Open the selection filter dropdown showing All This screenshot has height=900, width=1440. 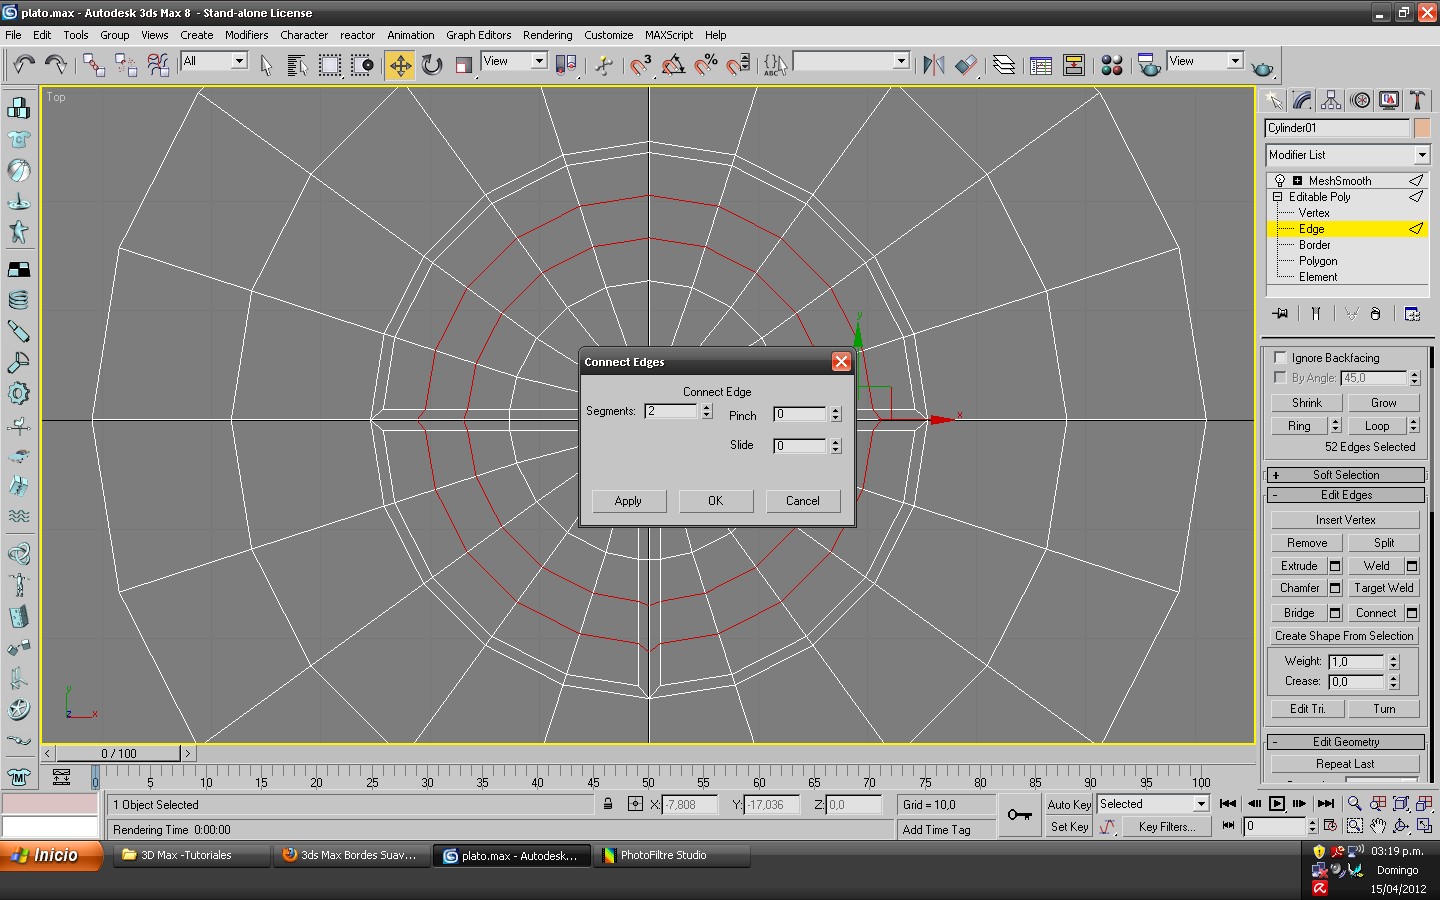(x=214, y=61)
